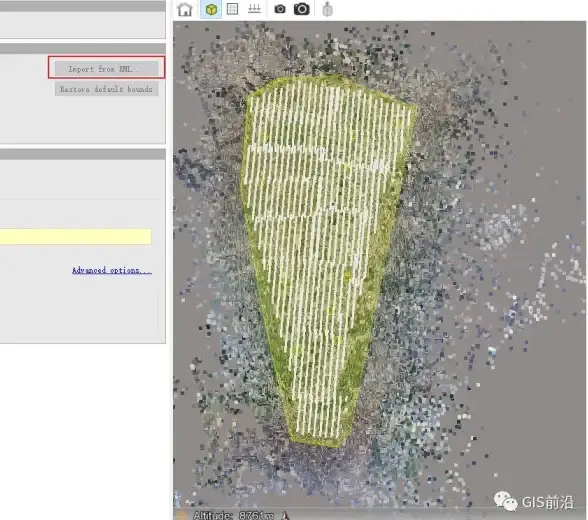Reset view with the Home icon
The image size is (588, 520).
point(184,9)
